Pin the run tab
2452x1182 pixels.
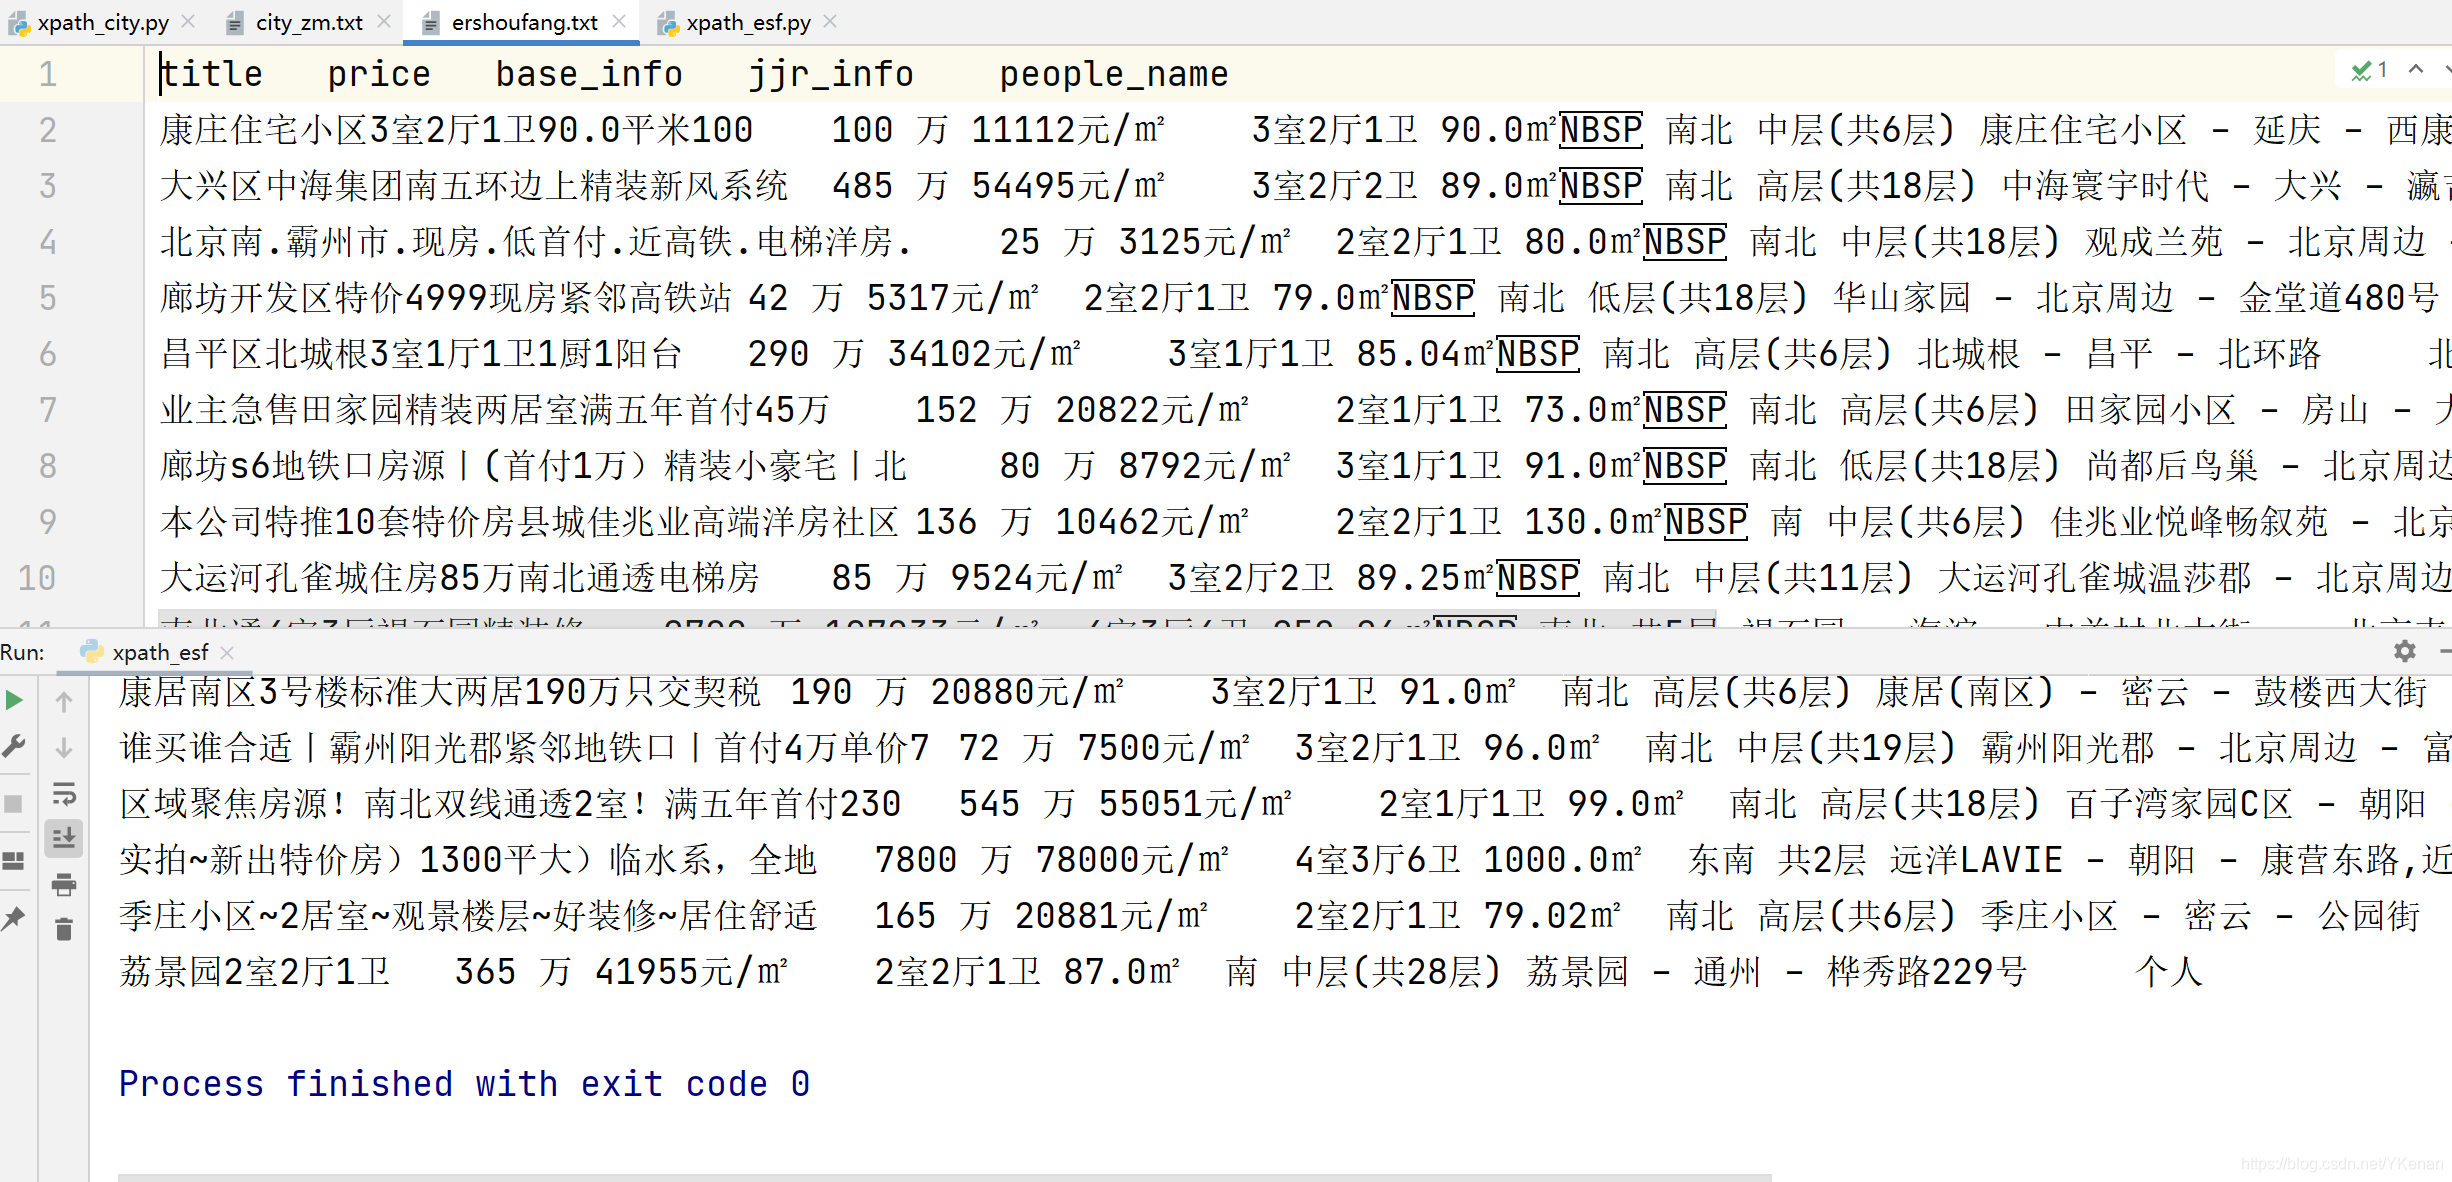[14, 918]
